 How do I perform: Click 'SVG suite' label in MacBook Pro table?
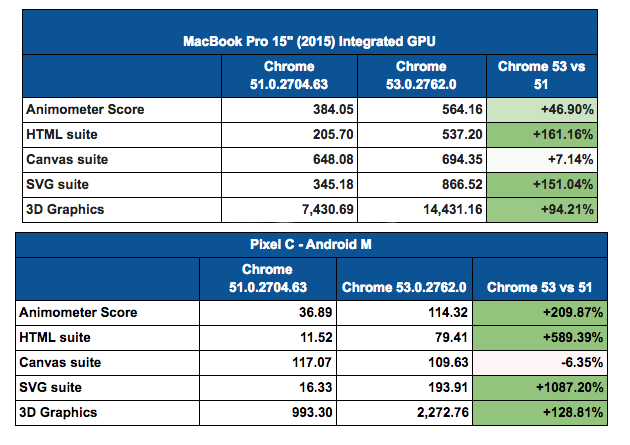[57, 184]
